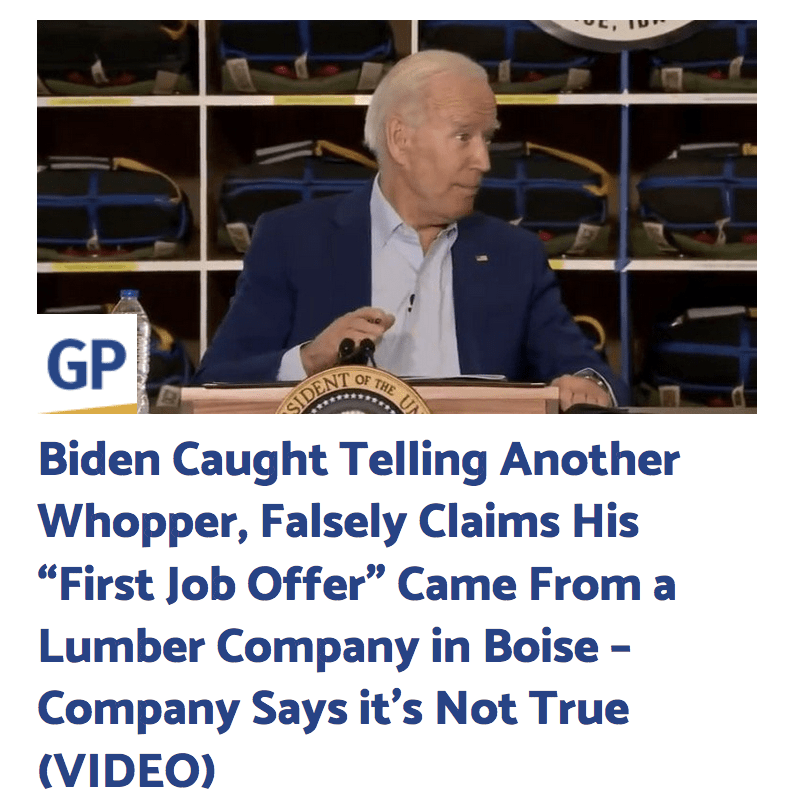Click the word 'Biden' in the headline
This screenshot has height=810, width=796.
coord(100,459)
